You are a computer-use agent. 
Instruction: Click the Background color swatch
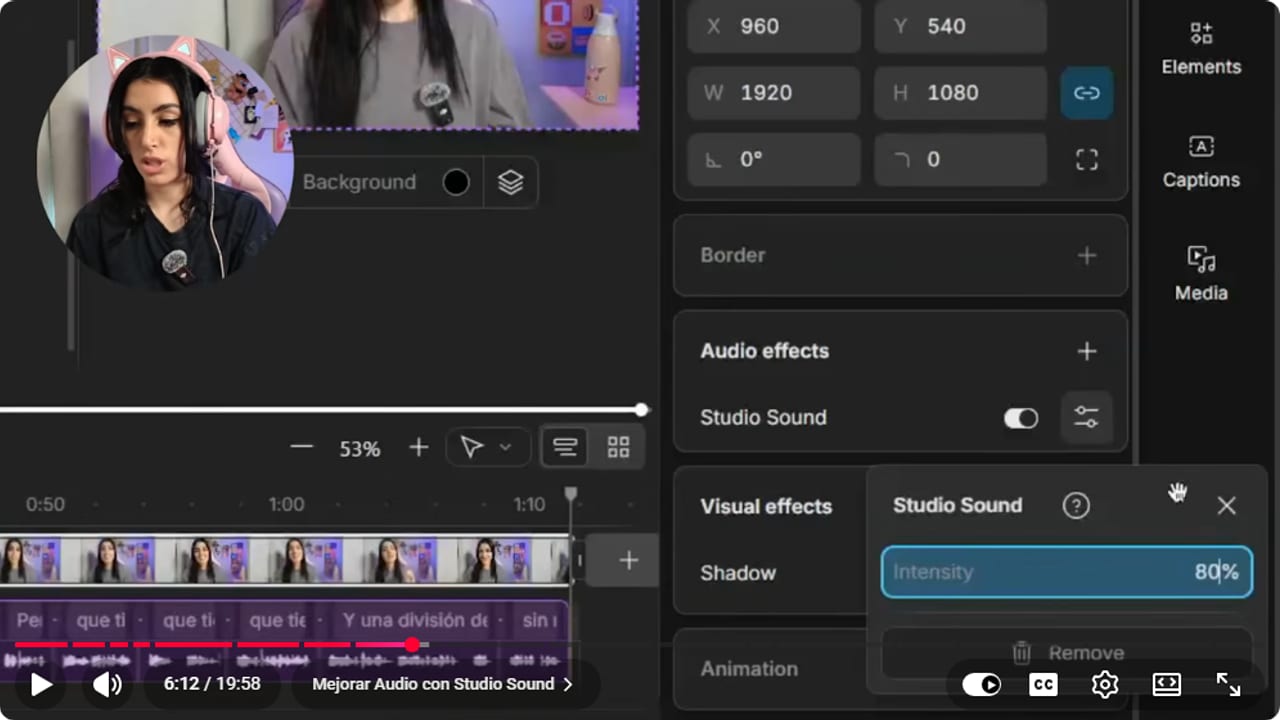point(456,182)
